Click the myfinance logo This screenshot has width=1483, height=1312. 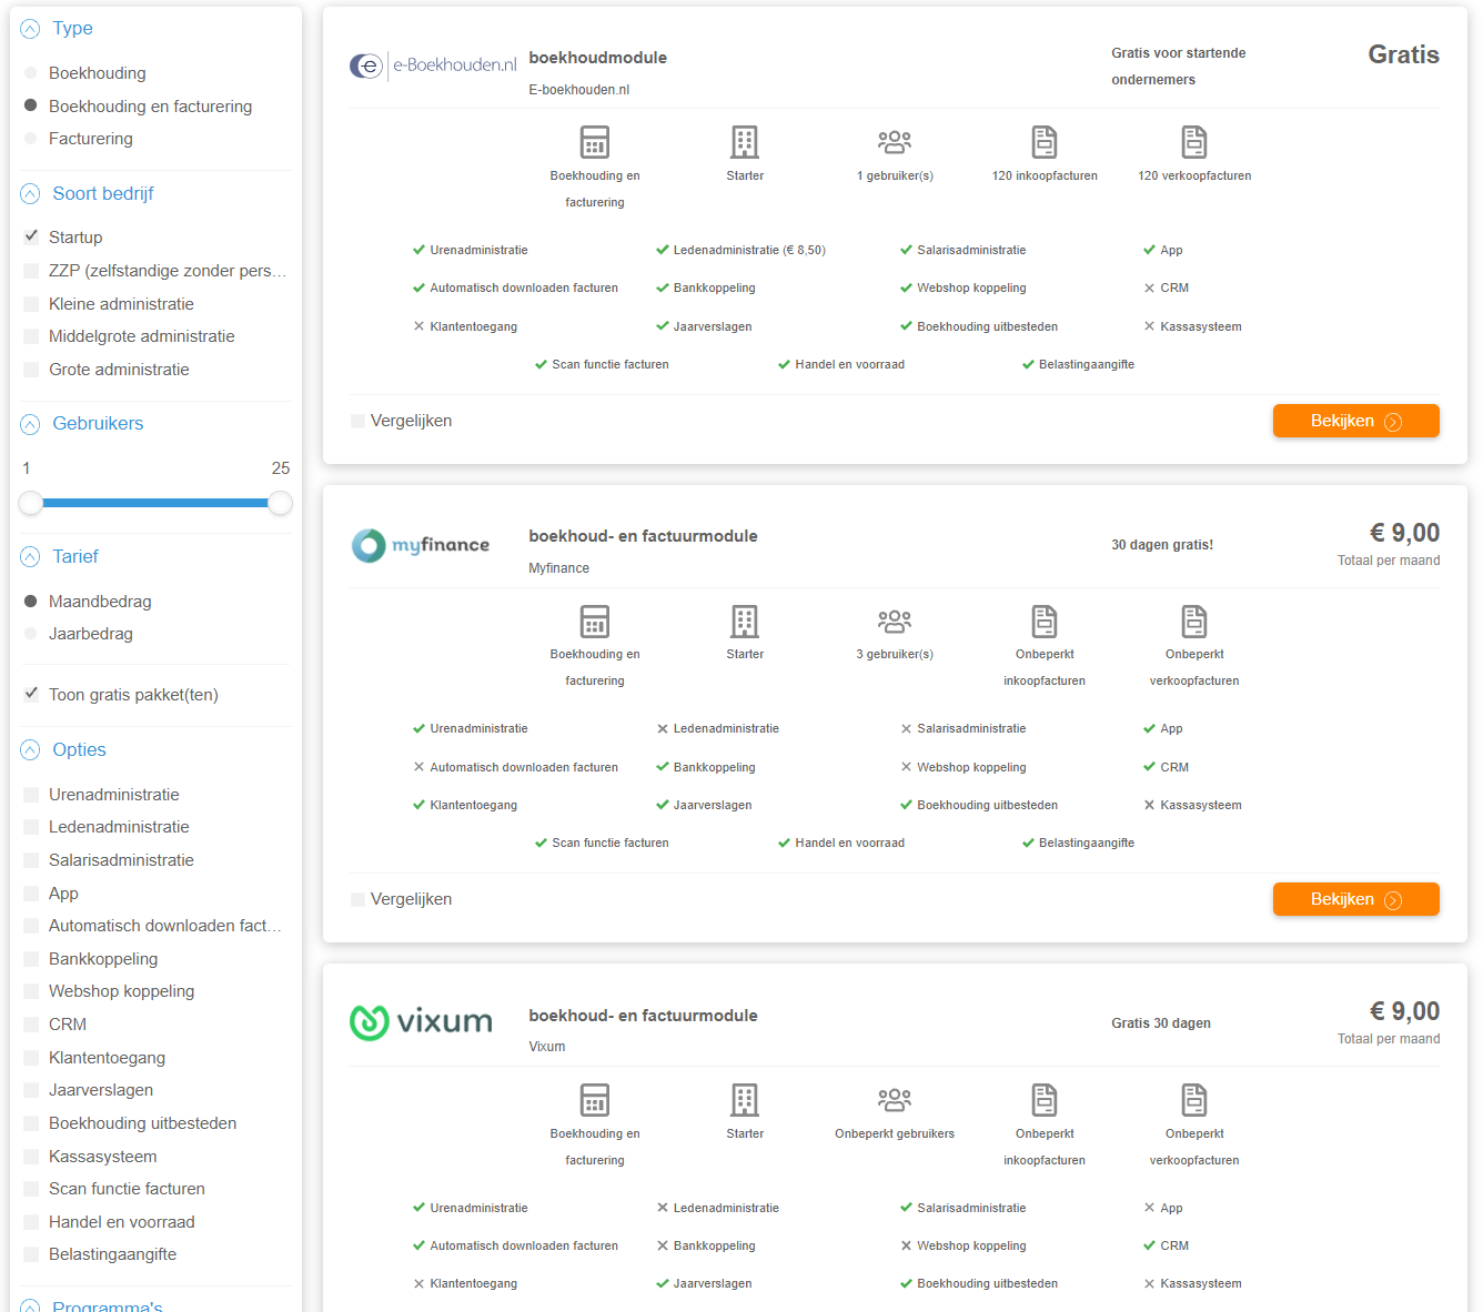coord(420,545)
